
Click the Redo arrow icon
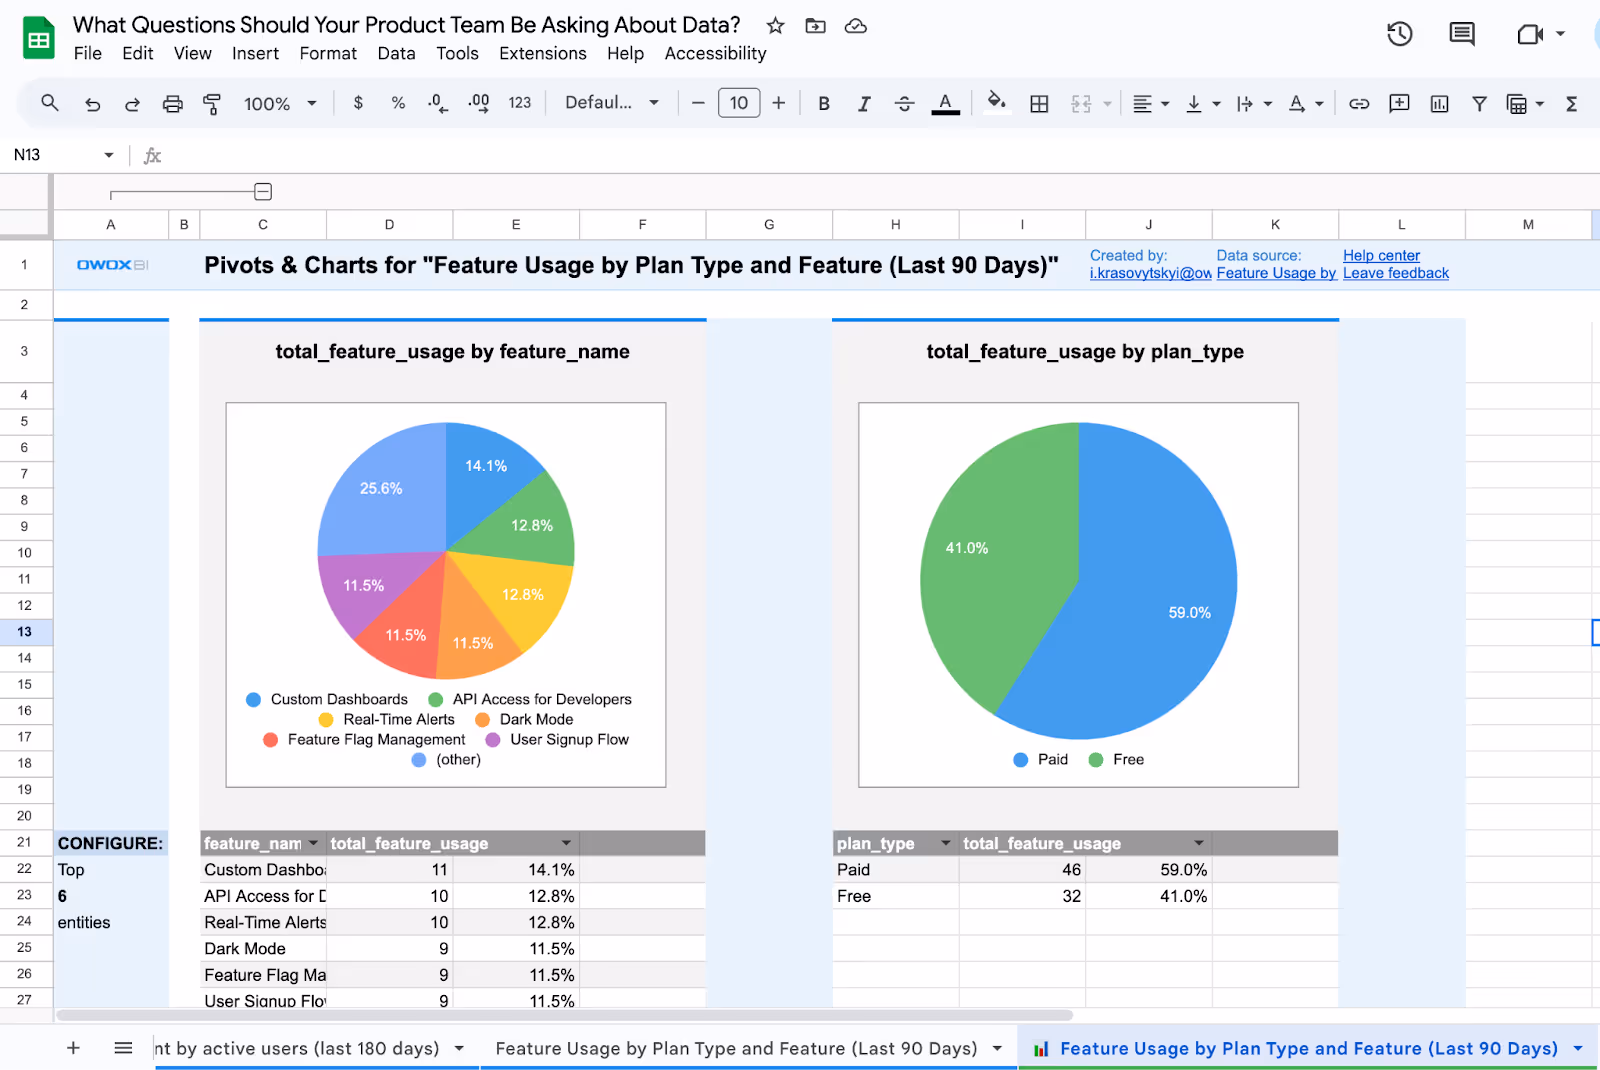click(132, 104)
